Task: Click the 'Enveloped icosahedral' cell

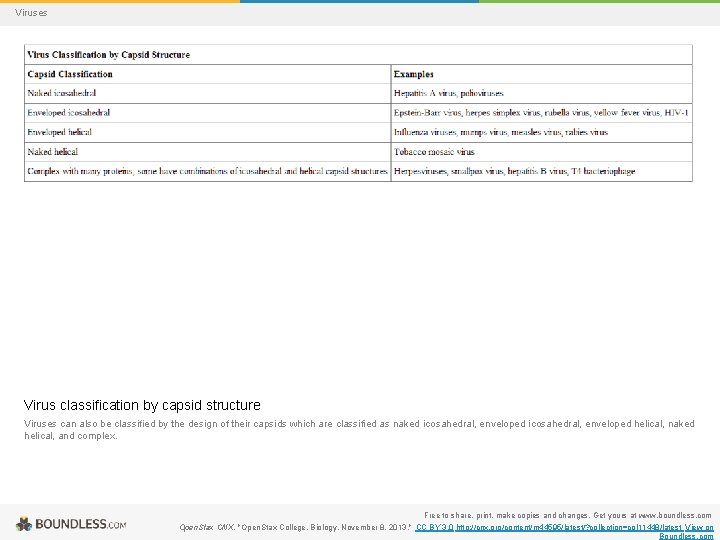Action: (x=208, y=112)
